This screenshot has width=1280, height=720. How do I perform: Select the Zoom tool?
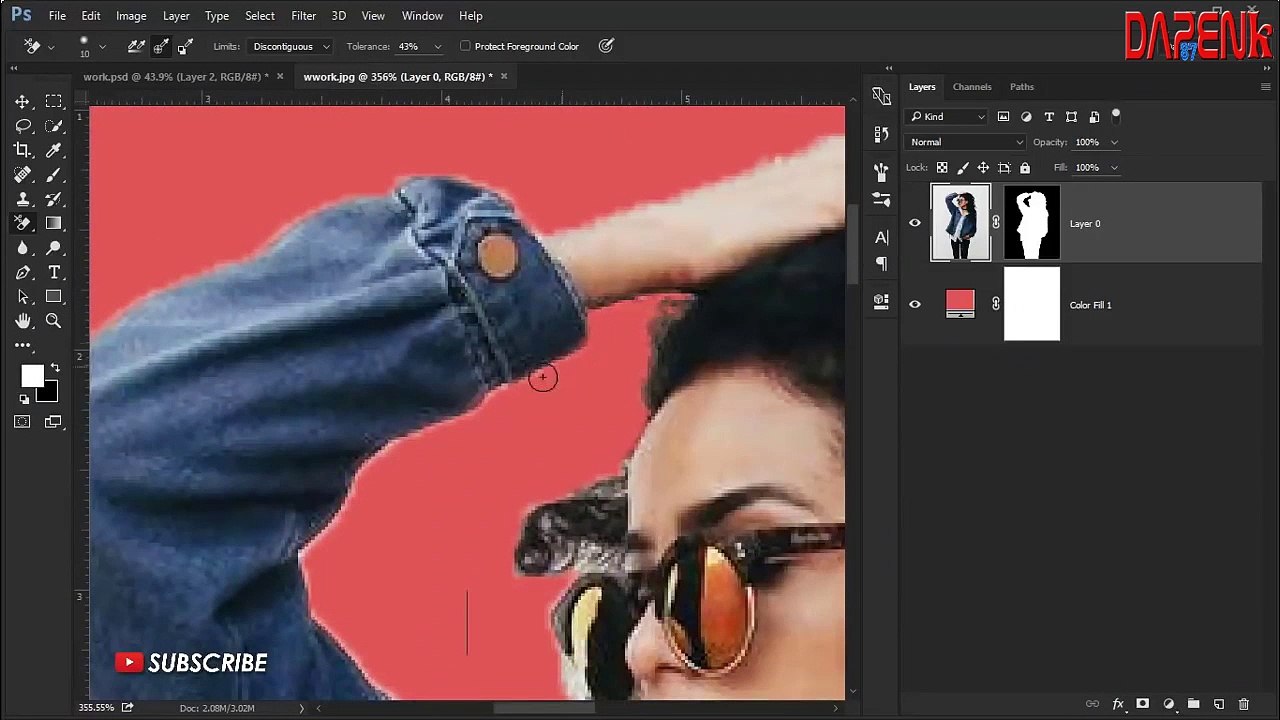coord(54,321)
